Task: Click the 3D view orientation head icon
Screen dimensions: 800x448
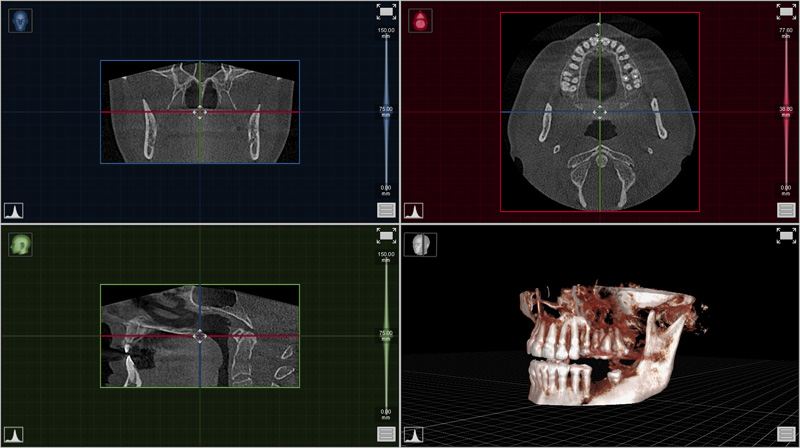Action: tap(420, 245)
